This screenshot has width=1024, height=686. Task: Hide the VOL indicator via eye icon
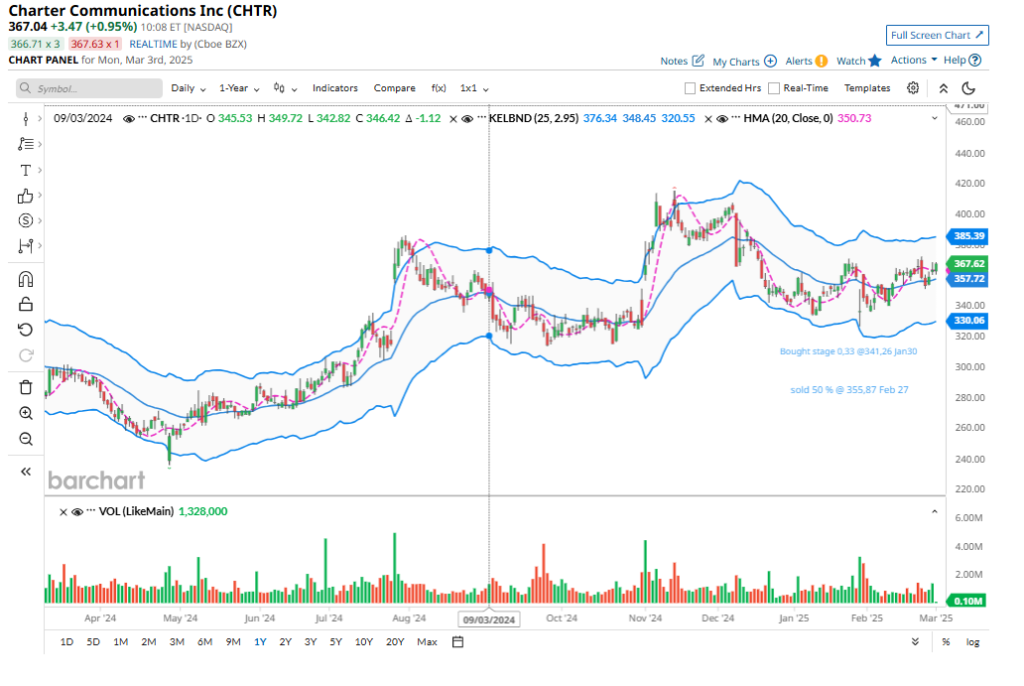coord(79,511)
